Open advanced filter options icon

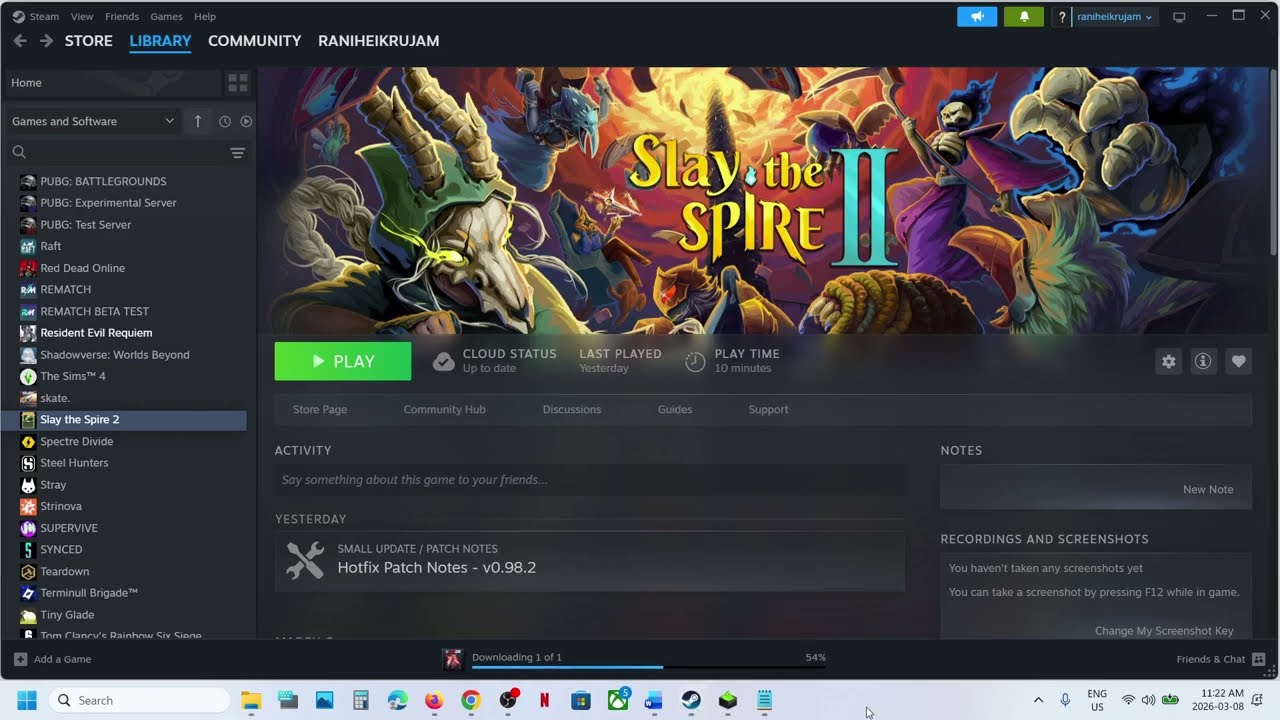(x=237, y=152)
